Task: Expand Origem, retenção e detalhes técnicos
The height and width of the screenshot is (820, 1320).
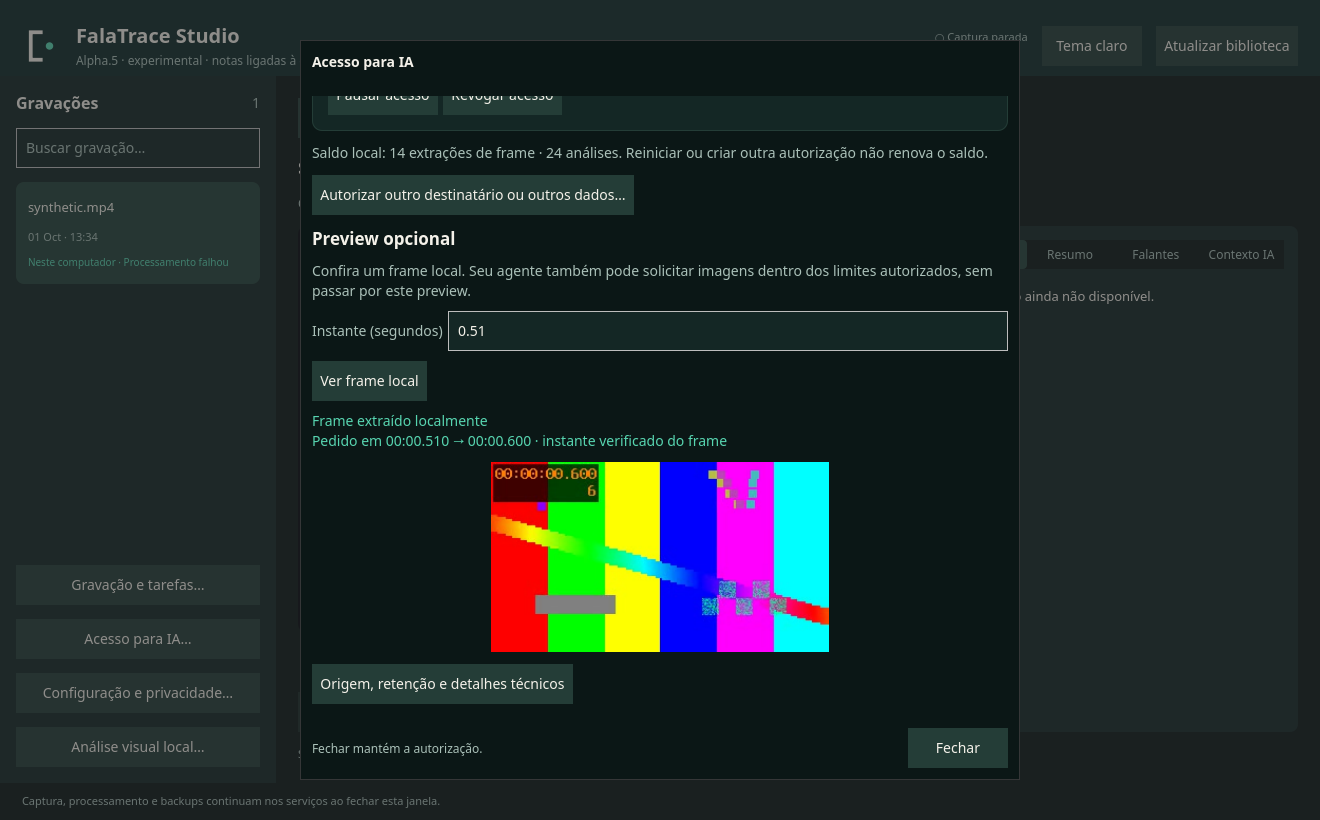Action: [x=442, y=684]
